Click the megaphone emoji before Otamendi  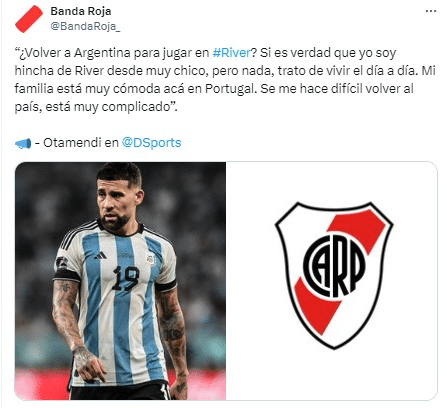pyautogui.click(x=23, y=143)
